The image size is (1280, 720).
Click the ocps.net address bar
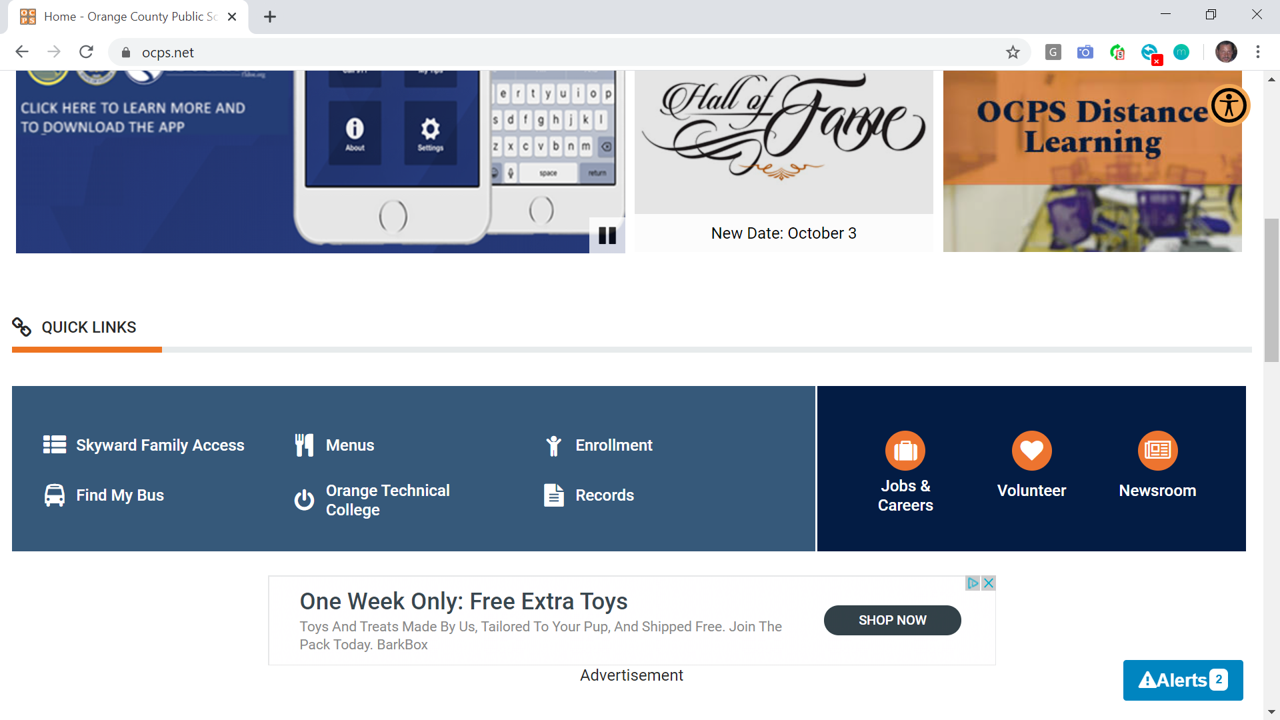click(560, 52)
